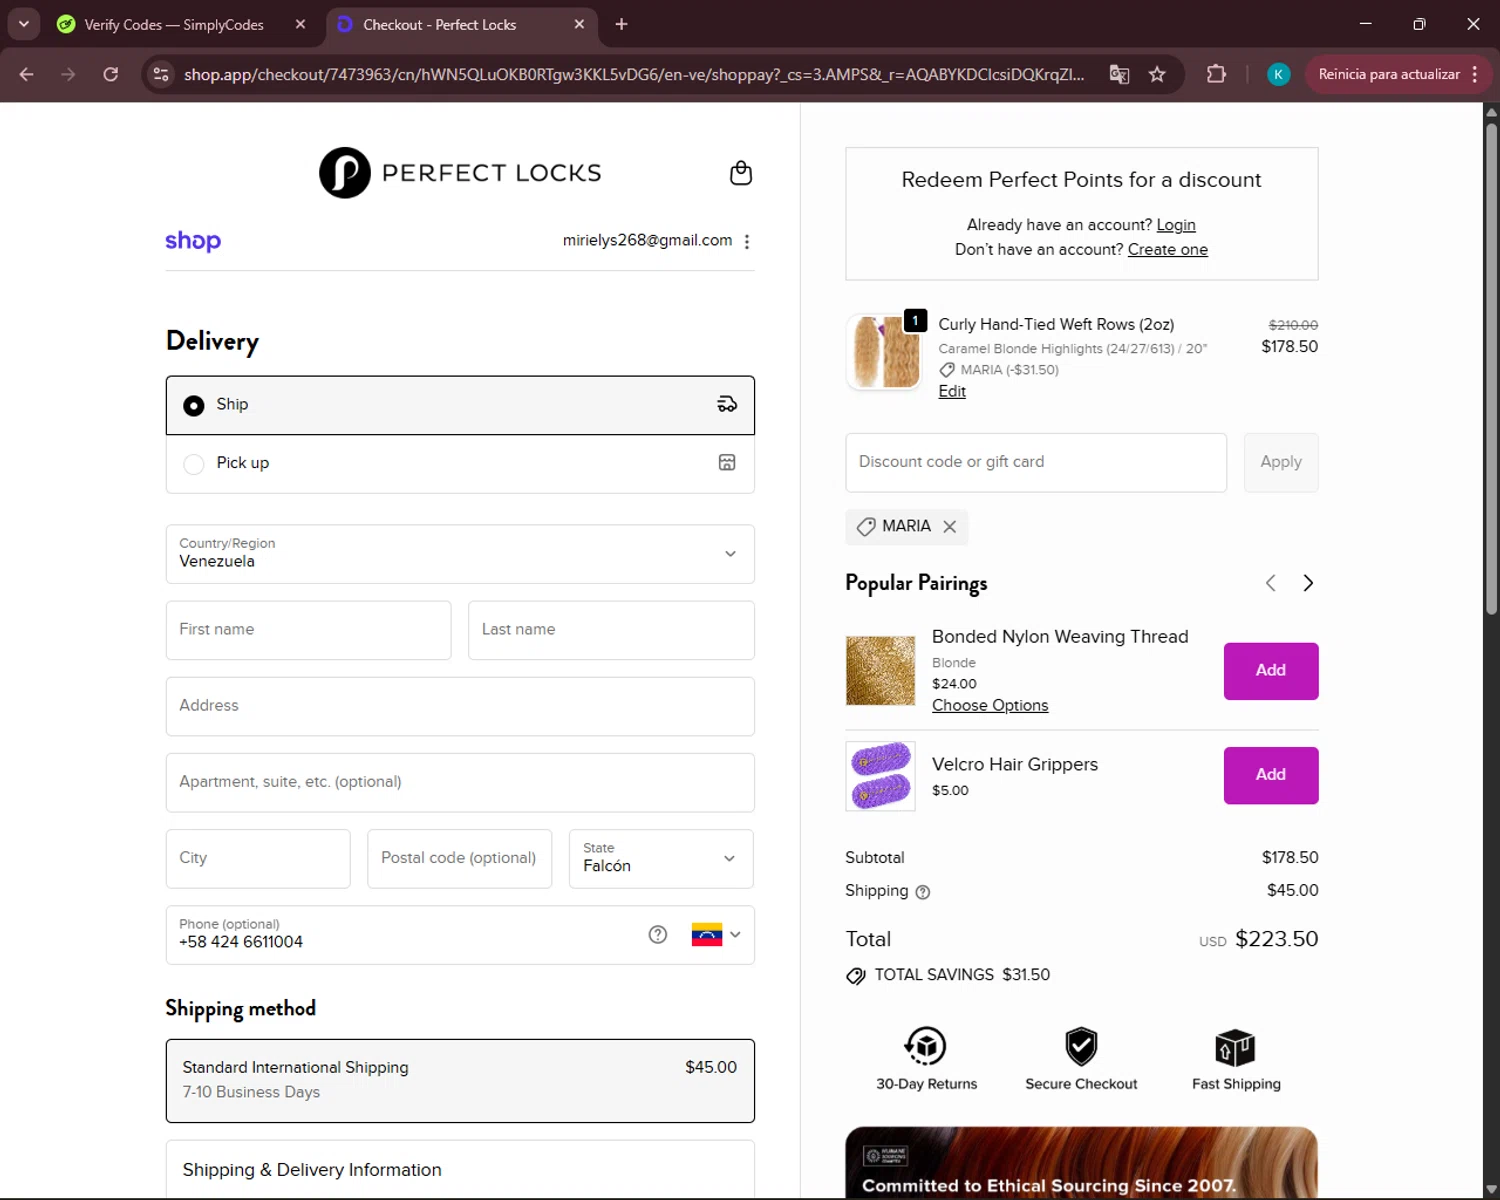Image resolution: width=1500 pixels, height=1200 pixels.
Task: Open Chrome menu next to Reinicia para actualizar
Action: tap(1475, 74)
